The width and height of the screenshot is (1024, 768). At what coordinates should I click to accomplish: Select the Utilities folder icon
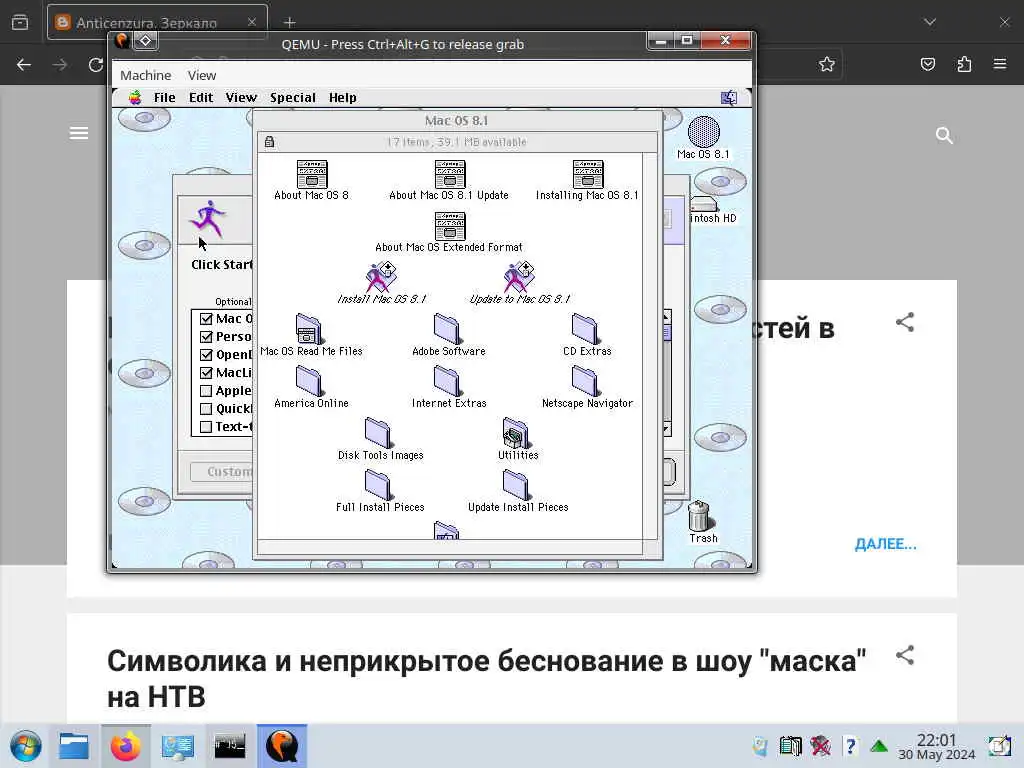coord(516,433)
